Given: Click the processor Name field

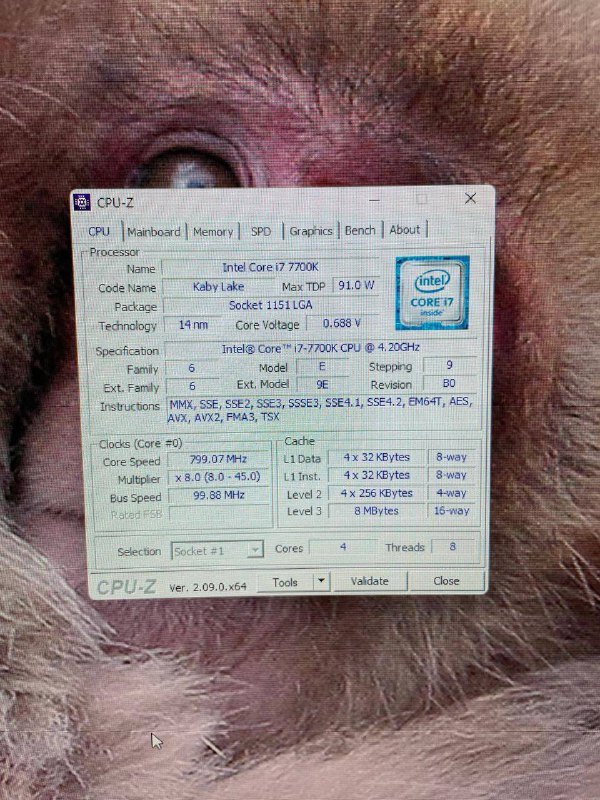Looking at the screenshot, I should pos(270,268).
